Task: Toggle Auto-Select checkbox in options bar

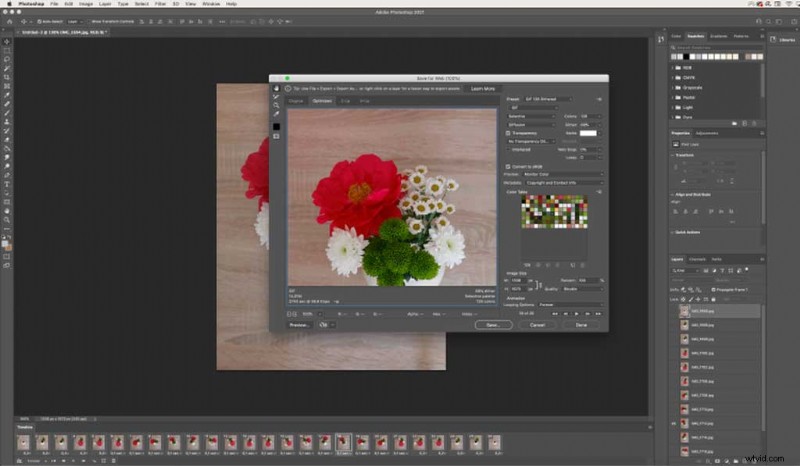Action: (x=39, y=22)
